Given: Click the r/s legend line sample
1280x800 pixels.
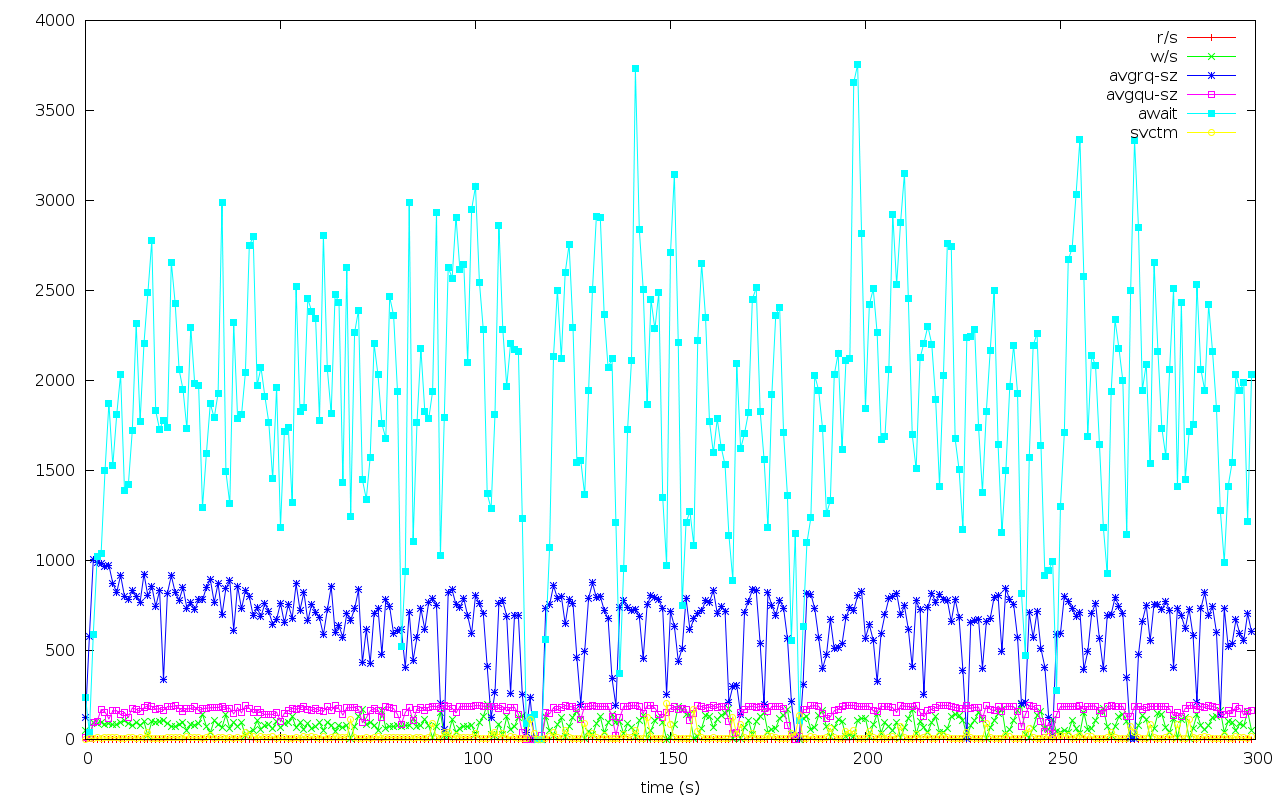Looking at the screenshot, I should click(x=1211, y=37).
